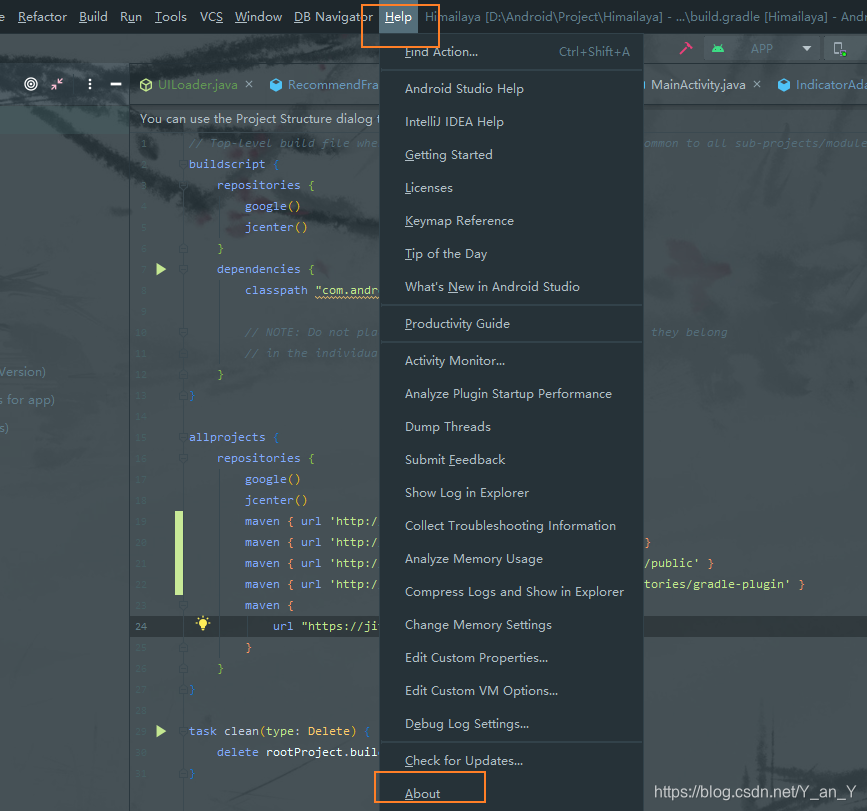Expand the APP run configuration dropdown arrow
The width and height of the screenshot is (867, 811).
pyautogui.click(x=807, y=49)
